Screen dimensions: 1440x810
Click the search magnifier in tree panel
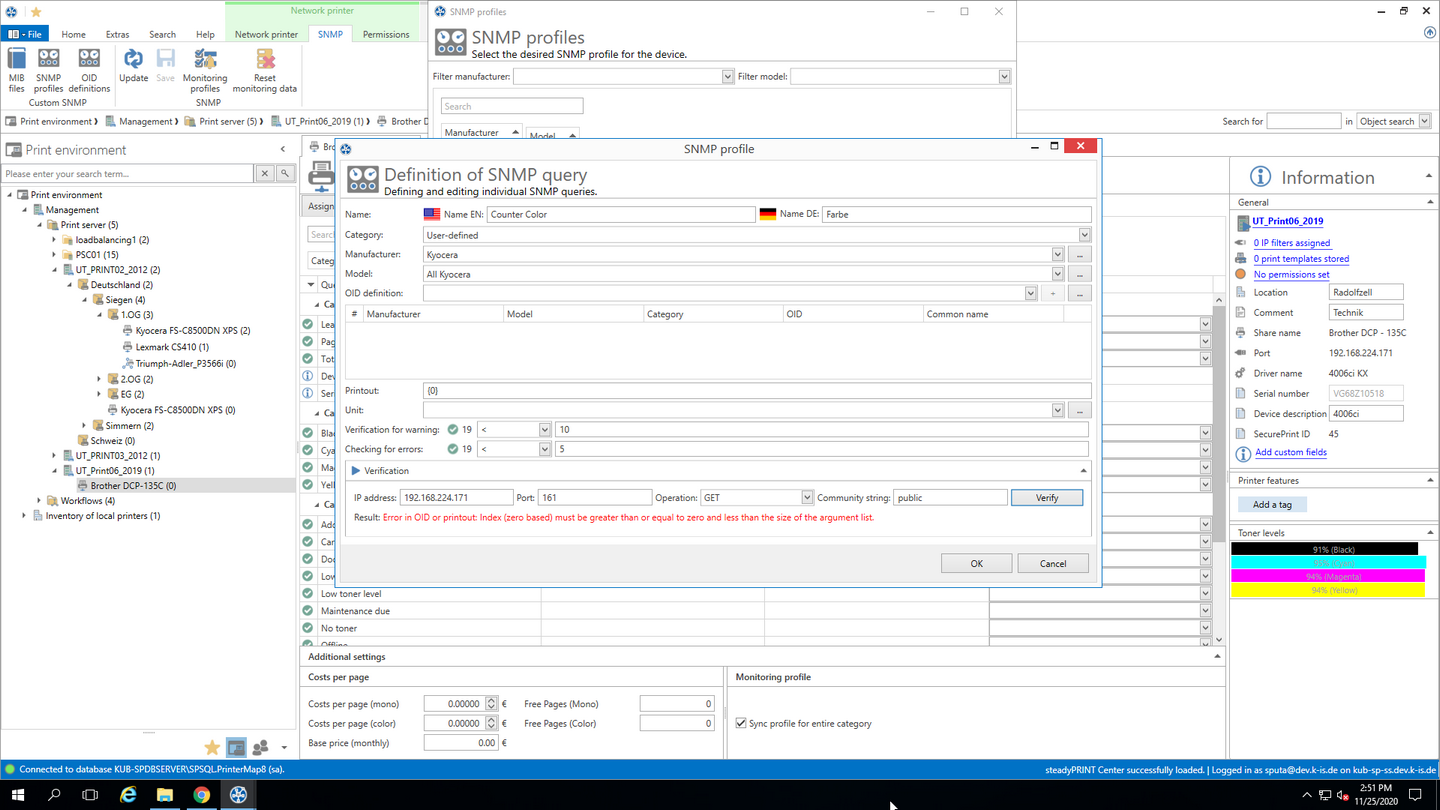pyautogui.click(x=285, y=174)
